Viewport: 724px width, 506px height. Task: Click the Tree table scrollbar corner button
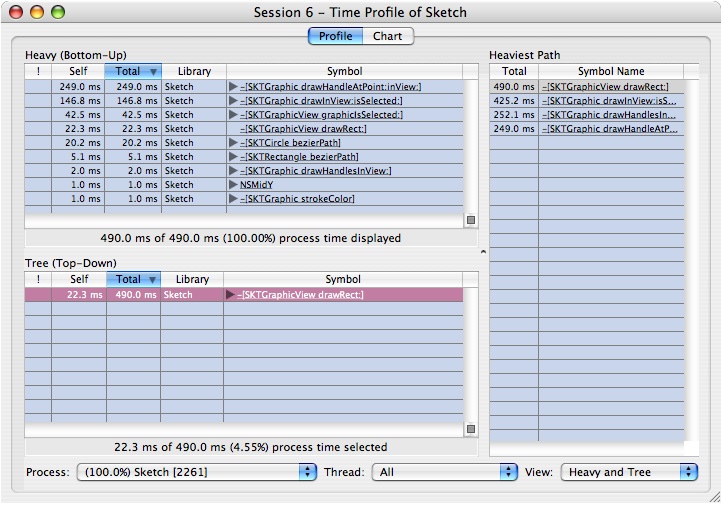click(x=471, y=429)
